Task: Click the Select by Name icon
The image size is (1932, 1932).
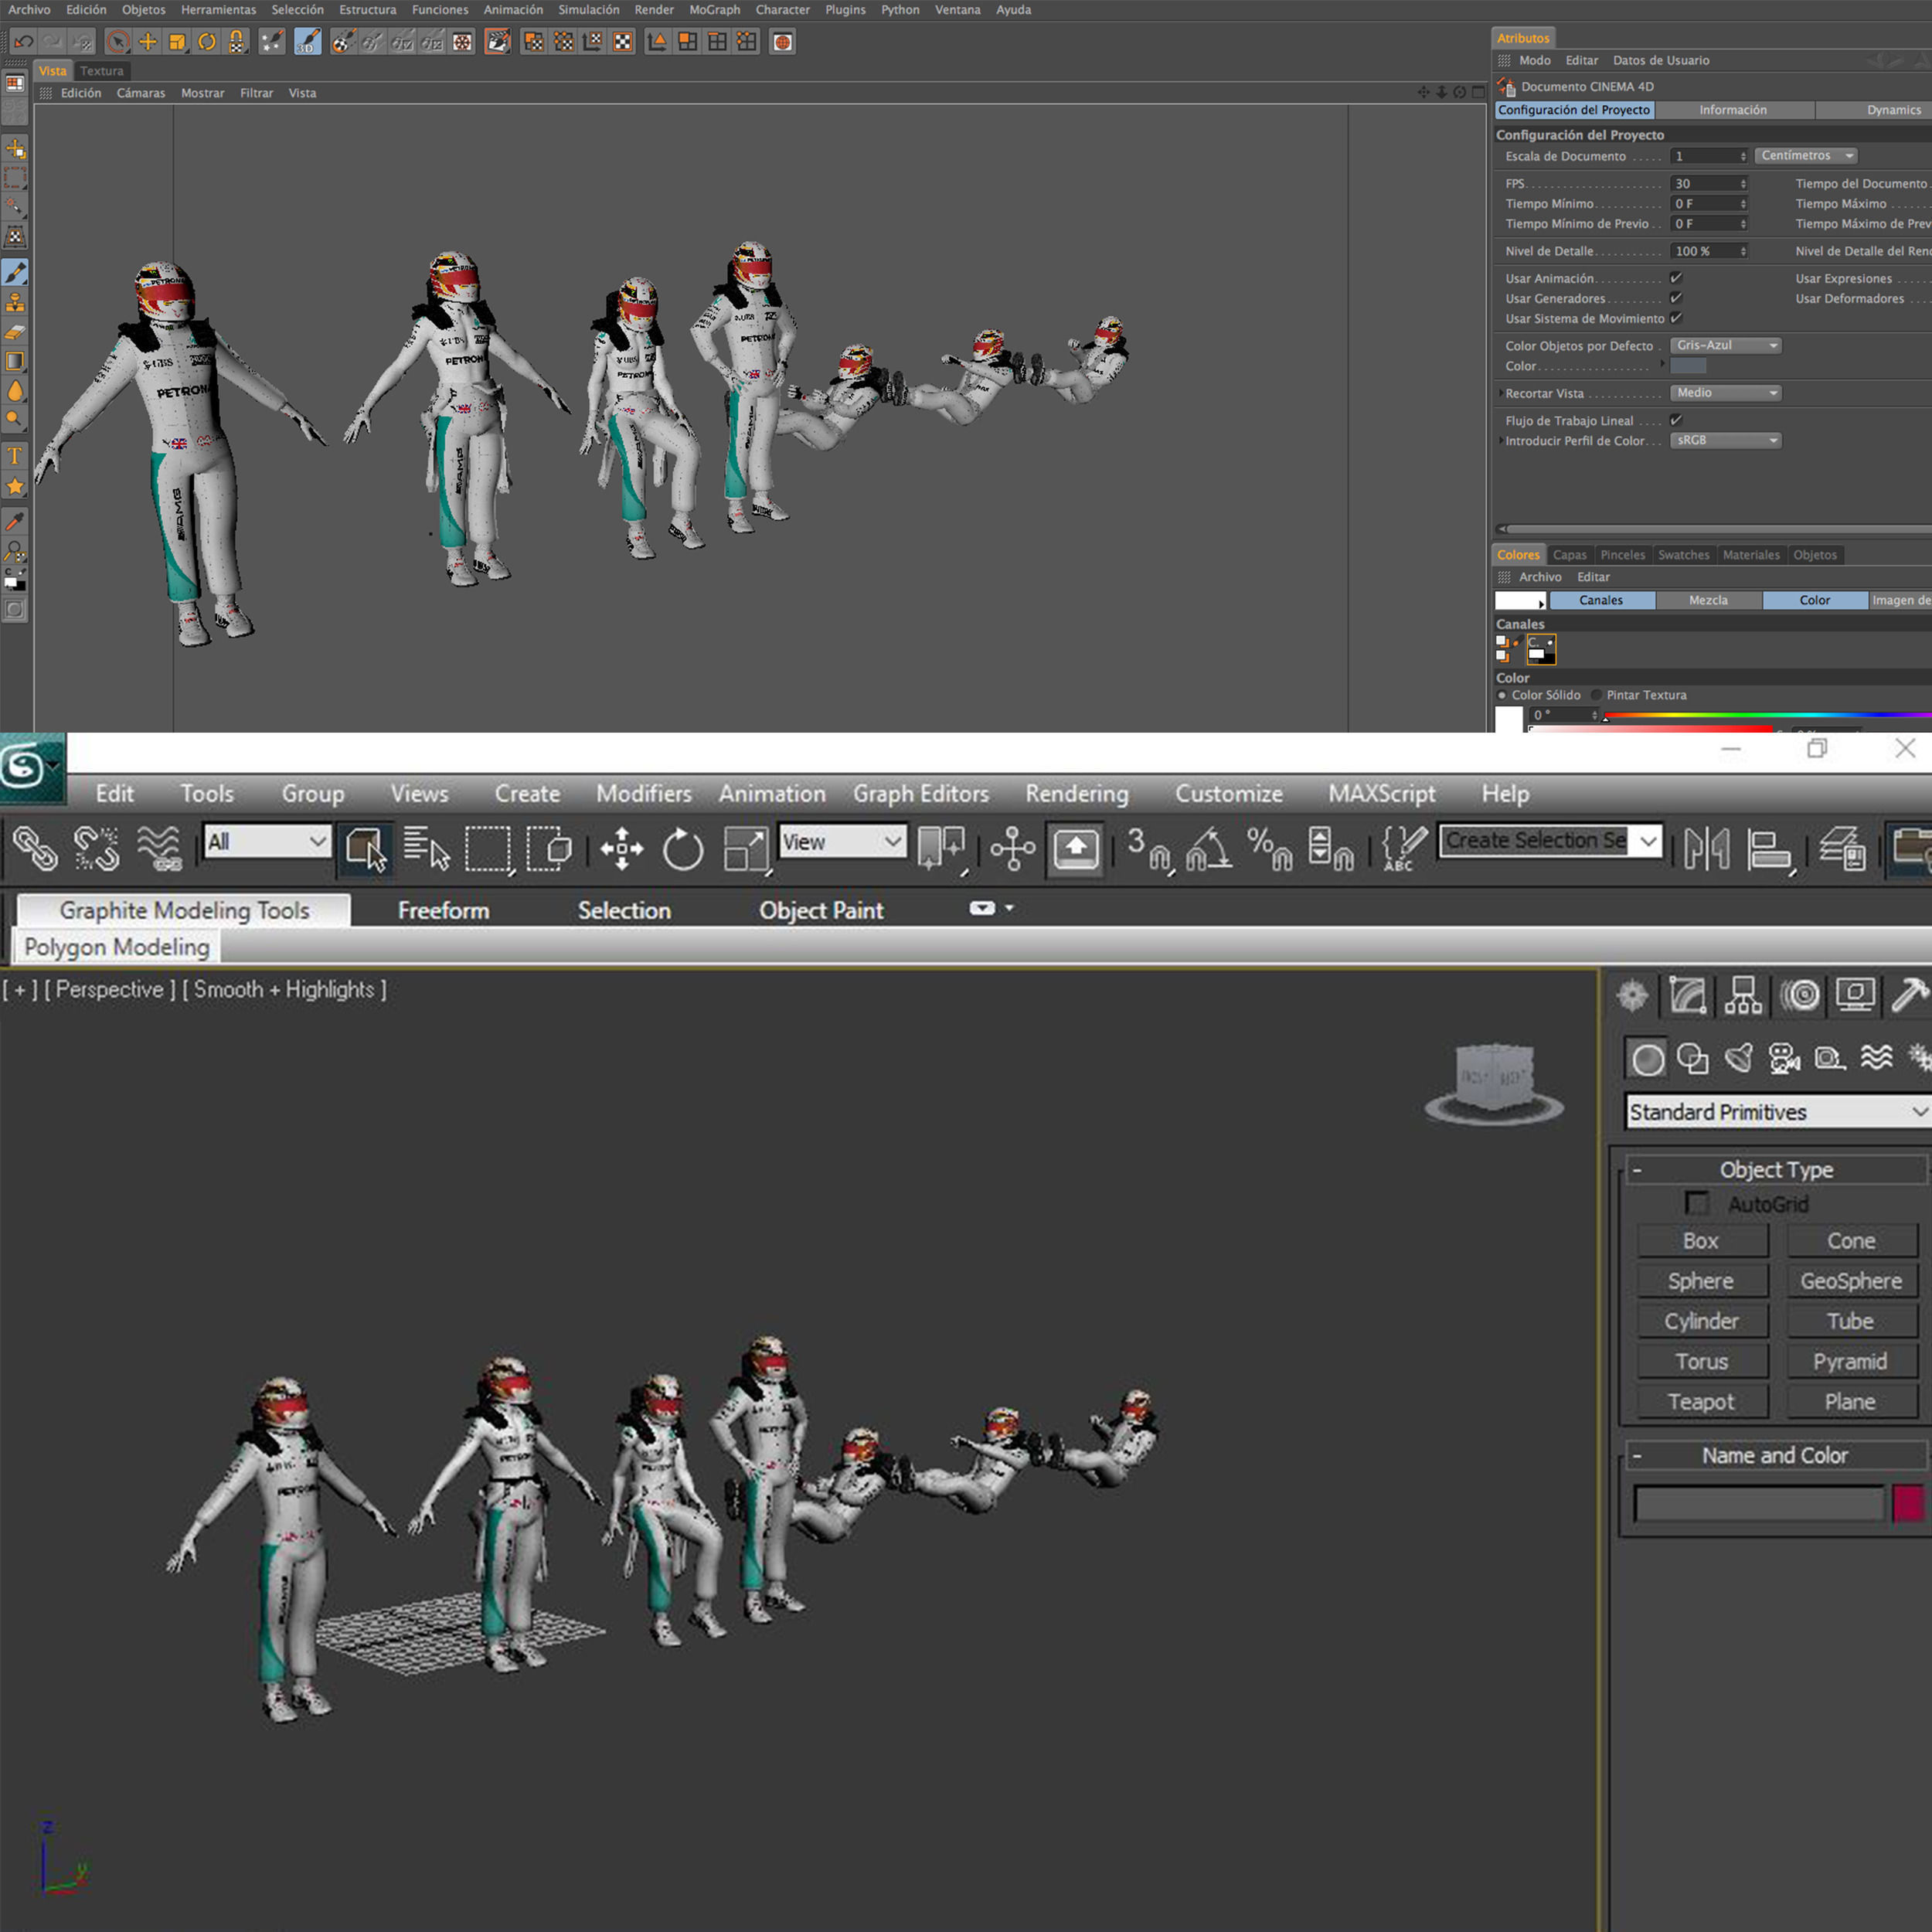Action: coord(426,849)
